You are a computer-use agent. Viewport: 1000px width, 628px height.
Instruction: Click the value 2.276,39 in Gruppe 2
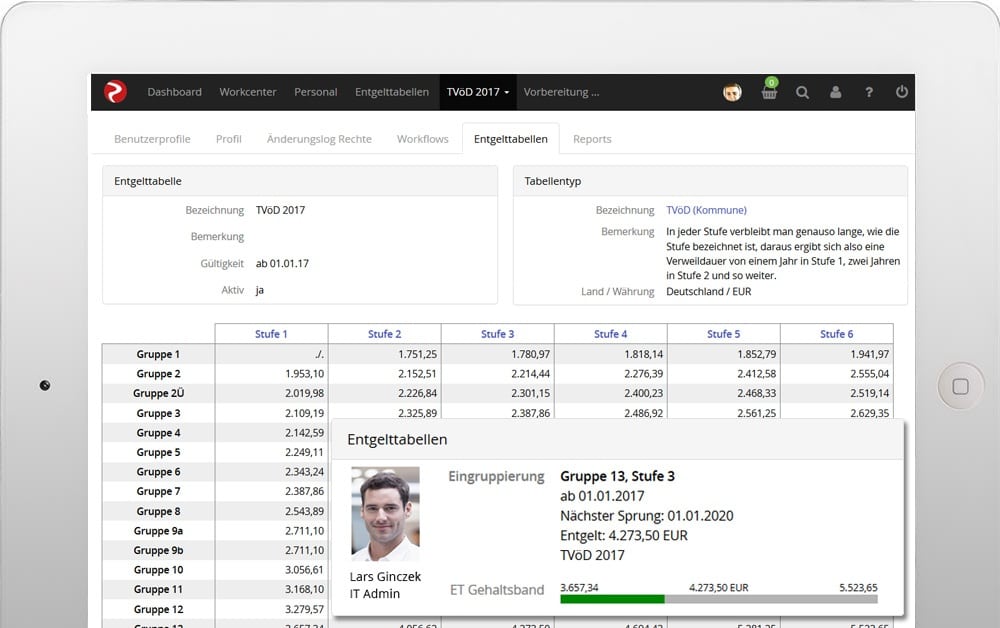click(x=643, y=374)
